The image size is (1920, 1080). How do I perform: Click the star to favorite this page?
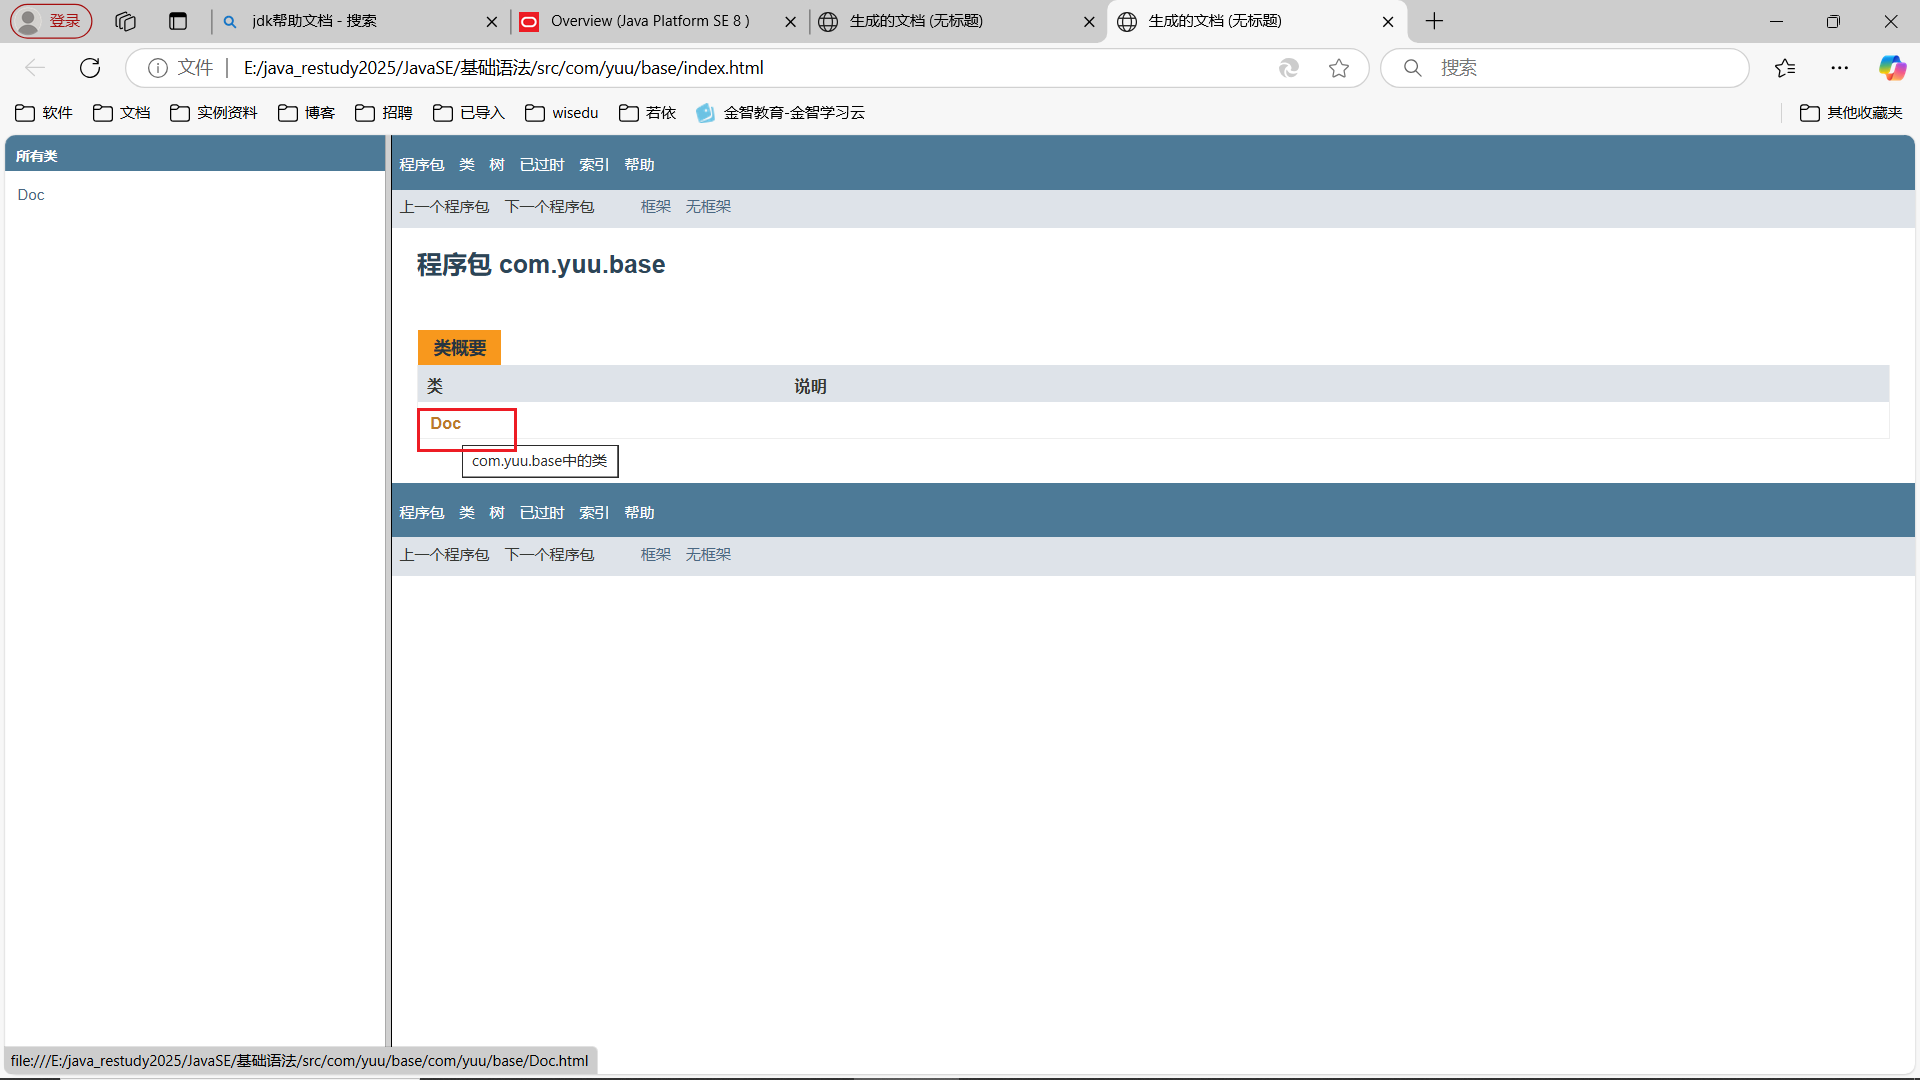coord(1339,68)
